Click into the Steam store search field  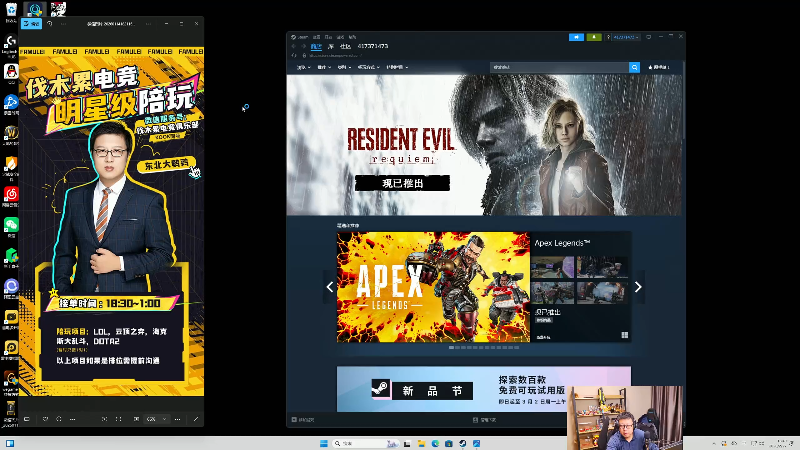[x=559, y=67]
